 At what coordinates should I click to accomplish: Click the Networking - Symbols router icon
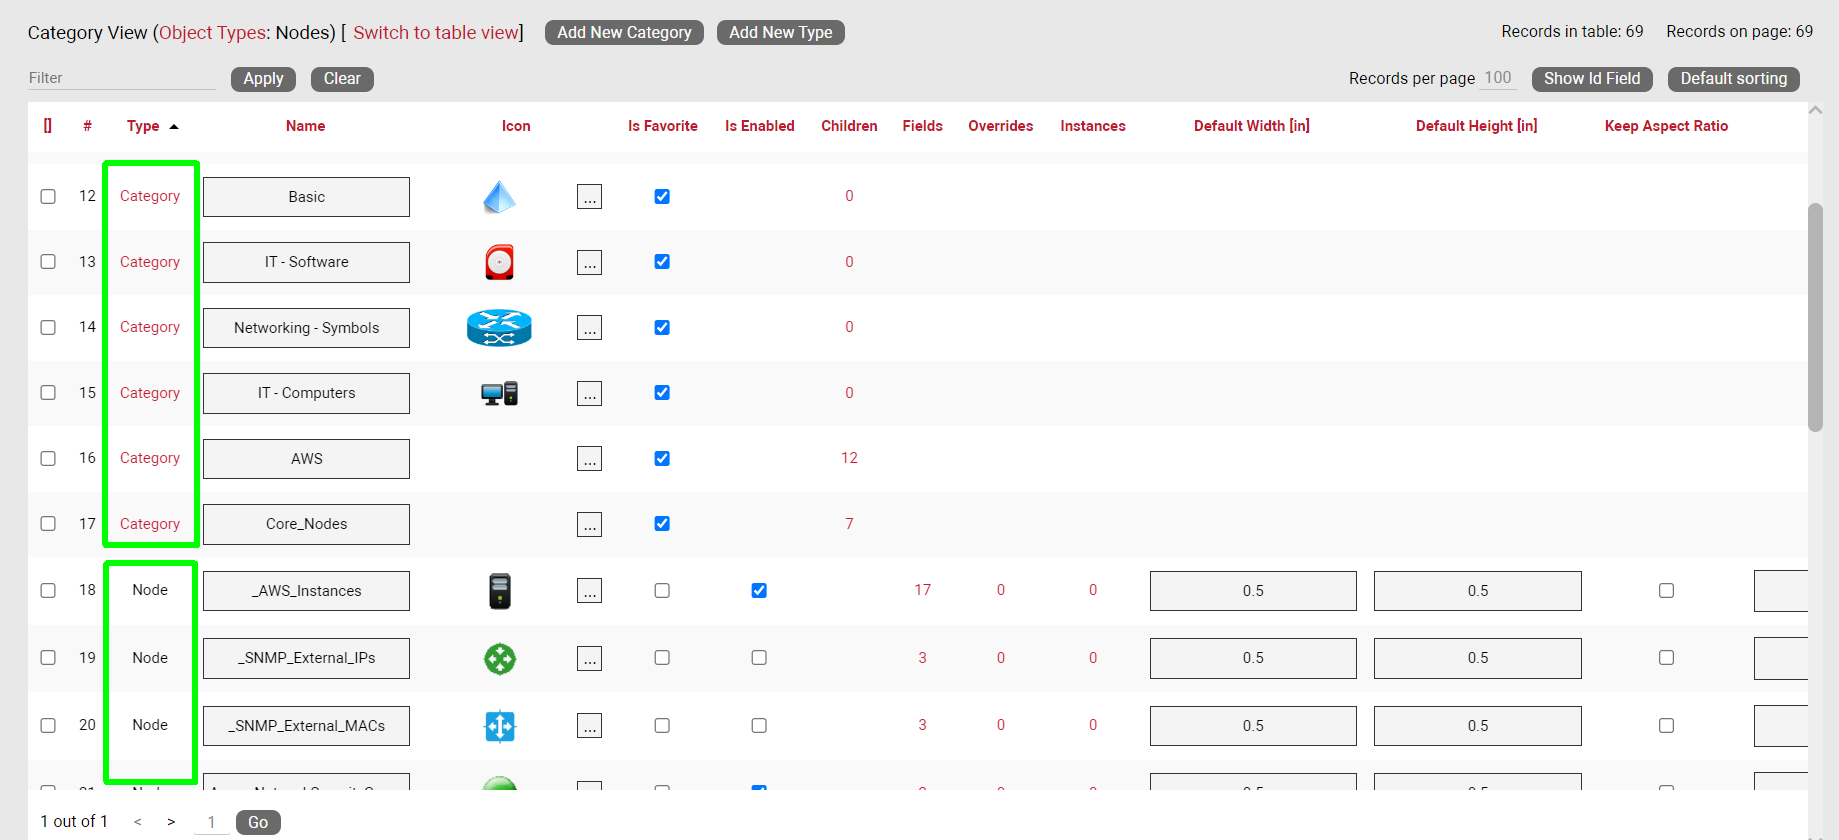(499, 328)
